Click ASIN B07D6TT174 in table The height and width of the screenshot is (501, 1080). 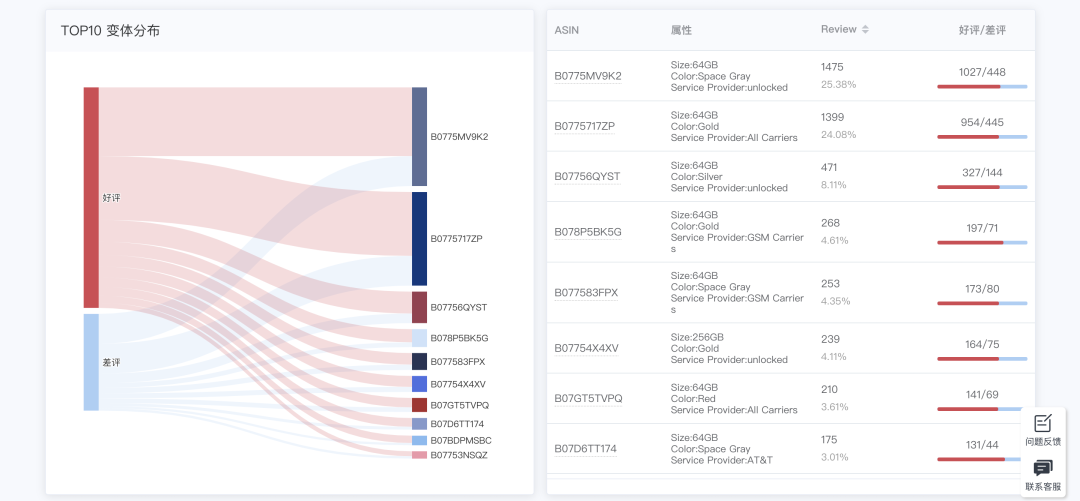click(x=586, y=449)
